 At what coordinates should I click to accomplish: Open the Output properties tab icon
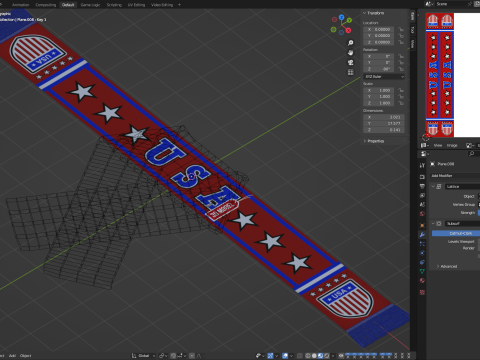(422, 186)
